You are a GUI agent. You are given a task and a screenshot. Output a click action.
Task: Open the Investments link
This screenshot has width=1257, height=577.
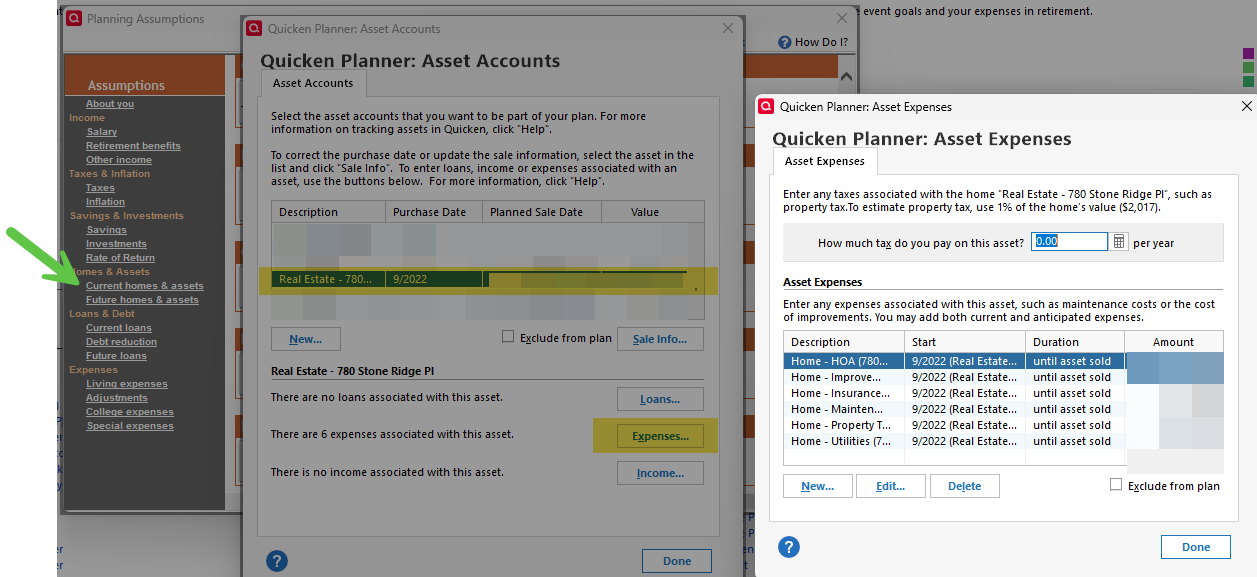(x=116, y=244)
